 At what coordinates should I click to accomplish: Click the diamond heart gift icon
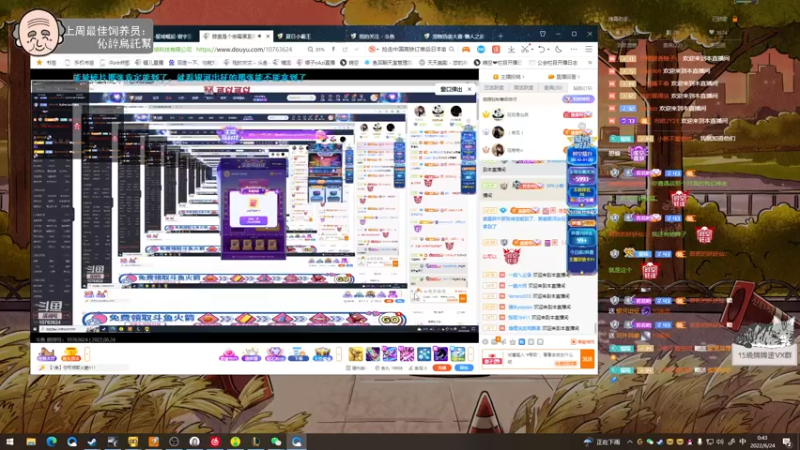coord(274,354)
